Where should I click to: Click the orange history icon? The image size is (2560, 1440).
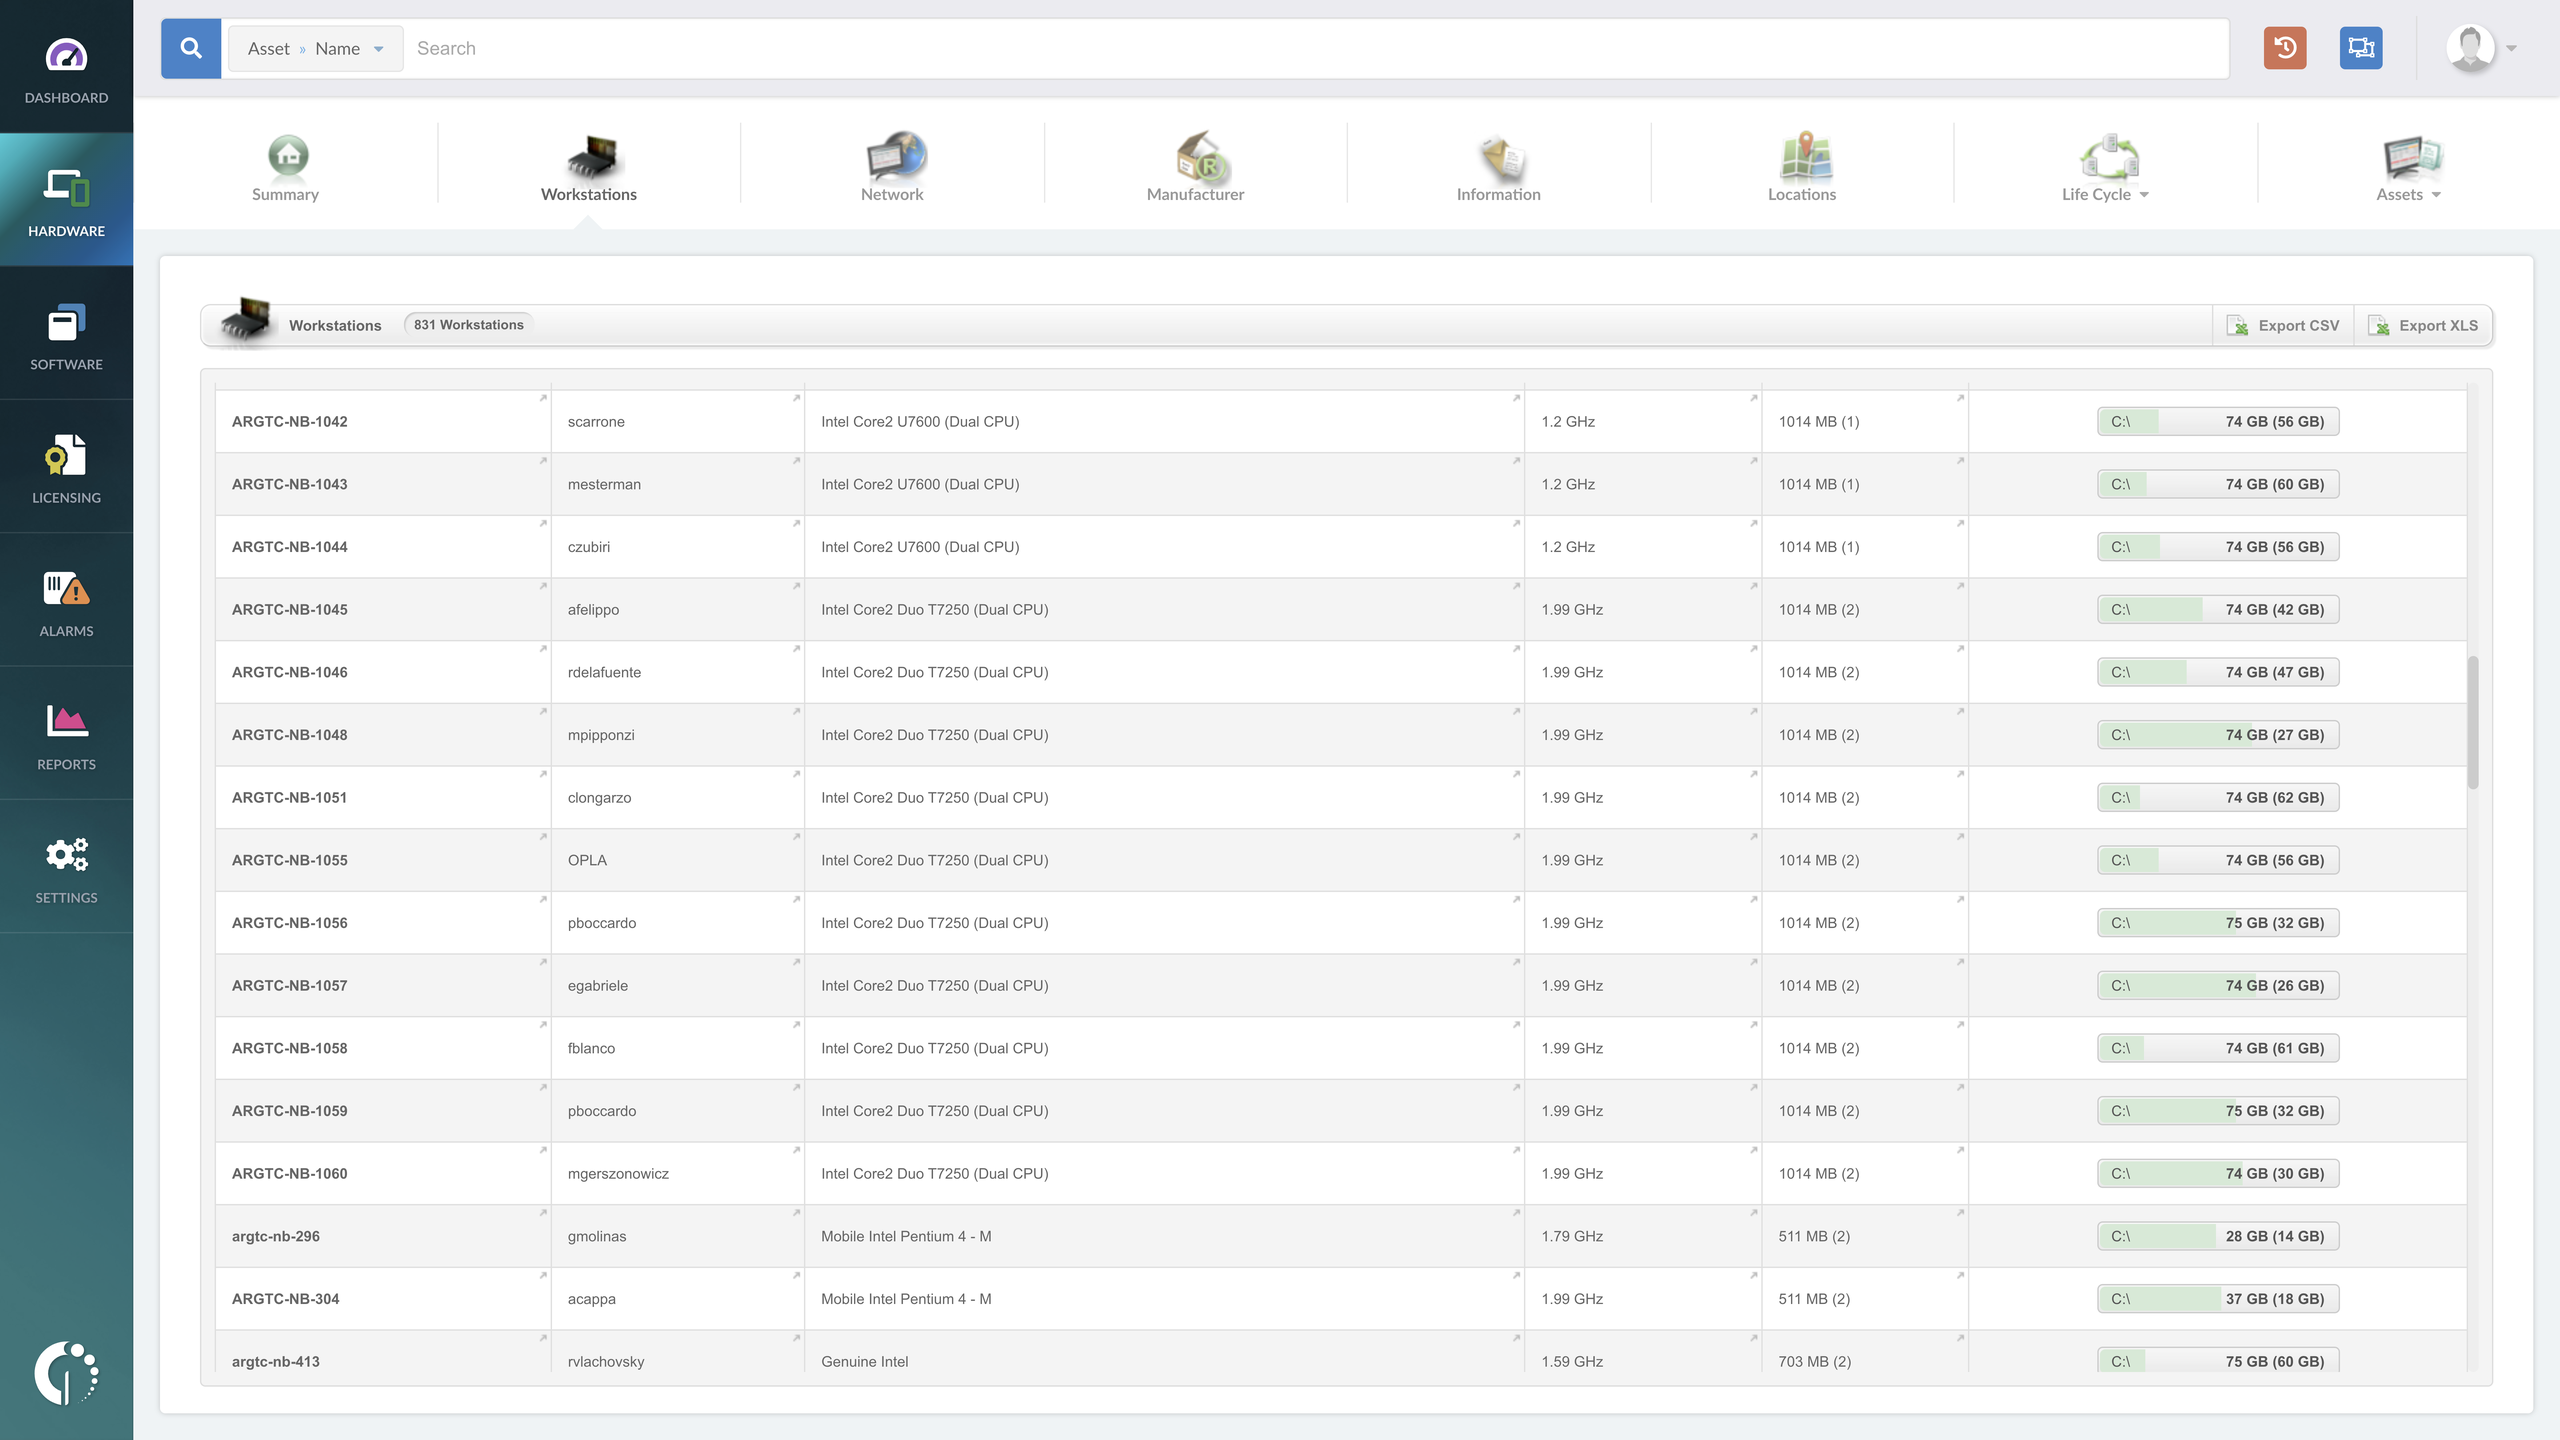[2285, 48]
